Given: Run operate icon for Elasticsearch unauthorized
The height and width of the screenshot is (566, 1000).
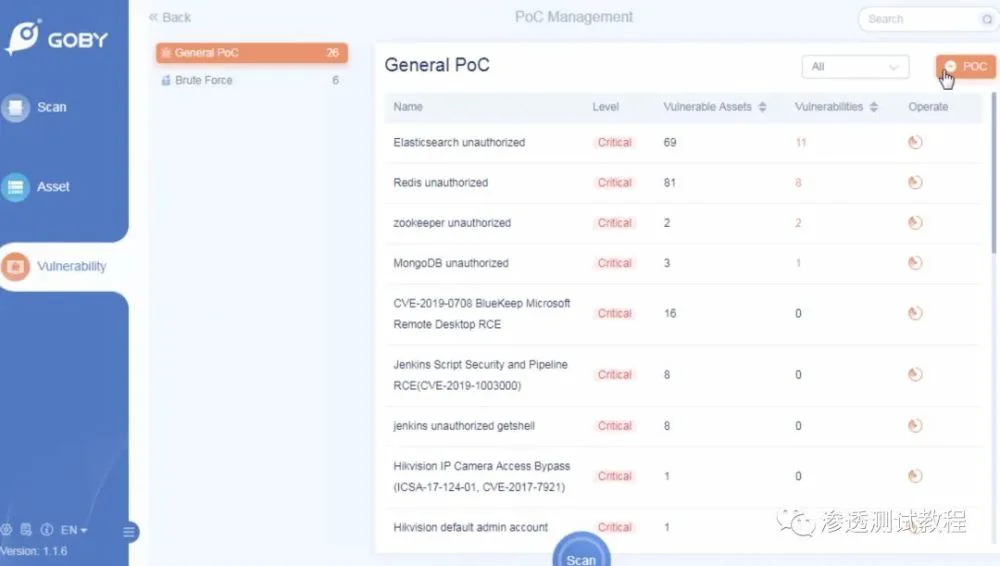Looking at the screenshot, I should [915, 142].
